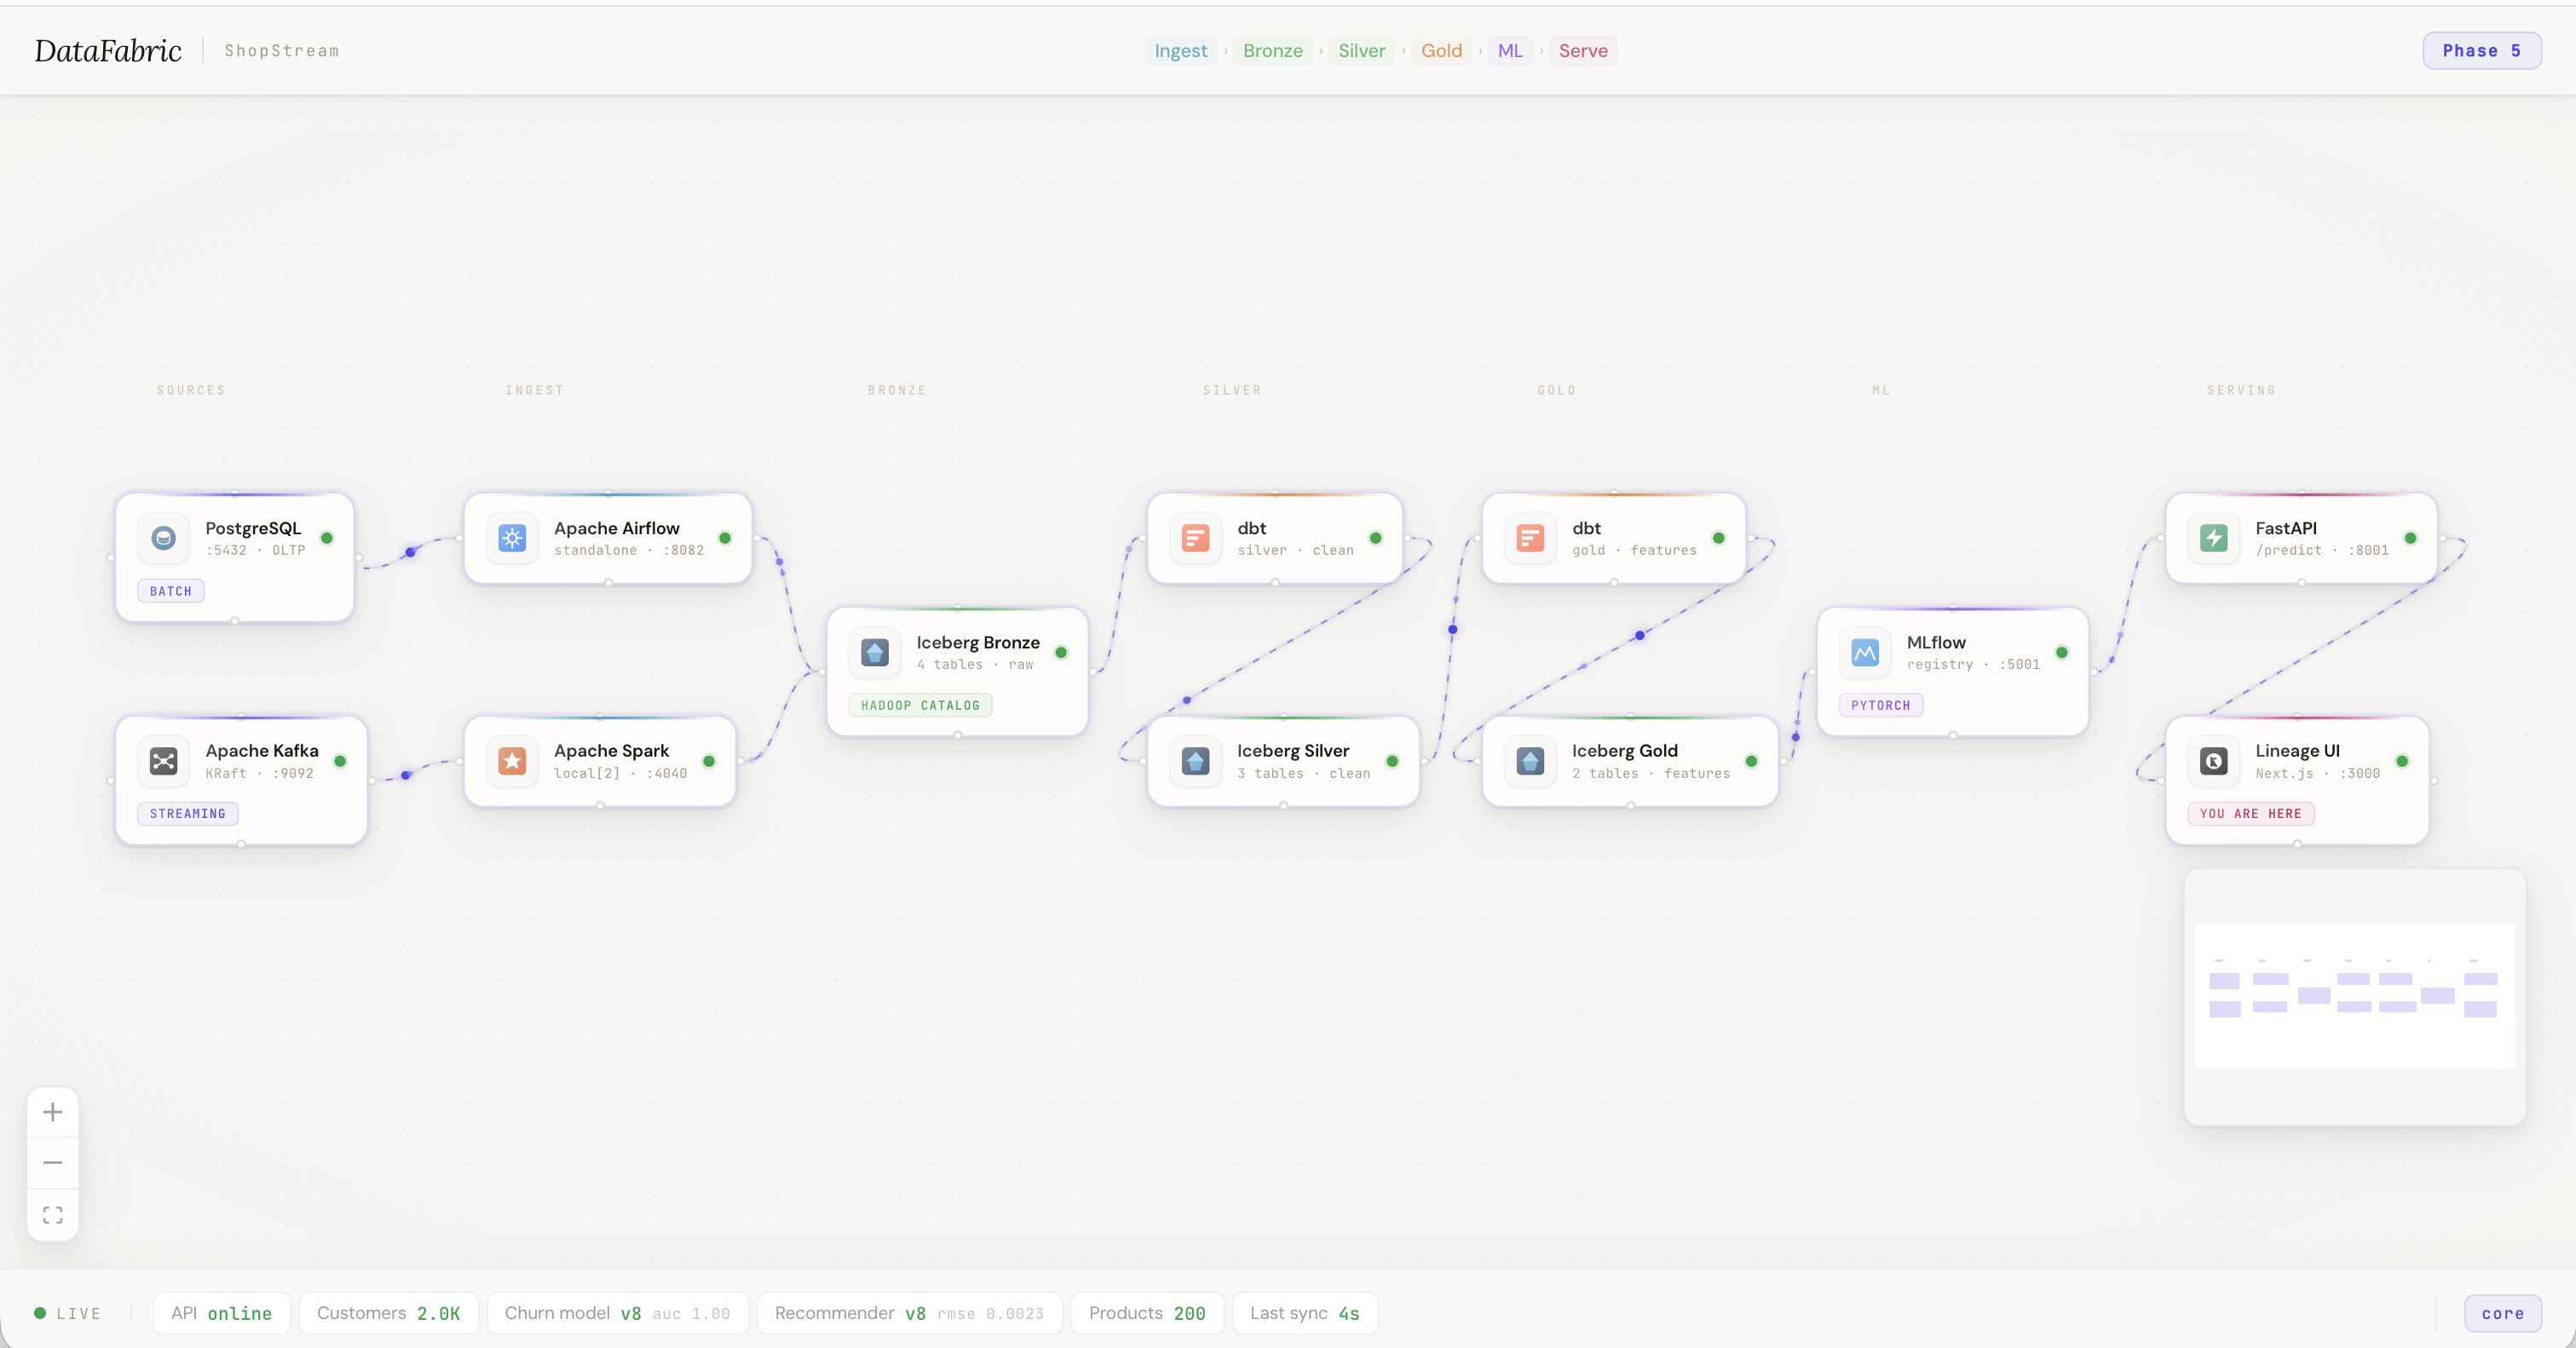Viewport: 2576px width, 1348px height.
Task: Click the FastAPI lightning bolt icon
Action: click(x=2213, y=538)
